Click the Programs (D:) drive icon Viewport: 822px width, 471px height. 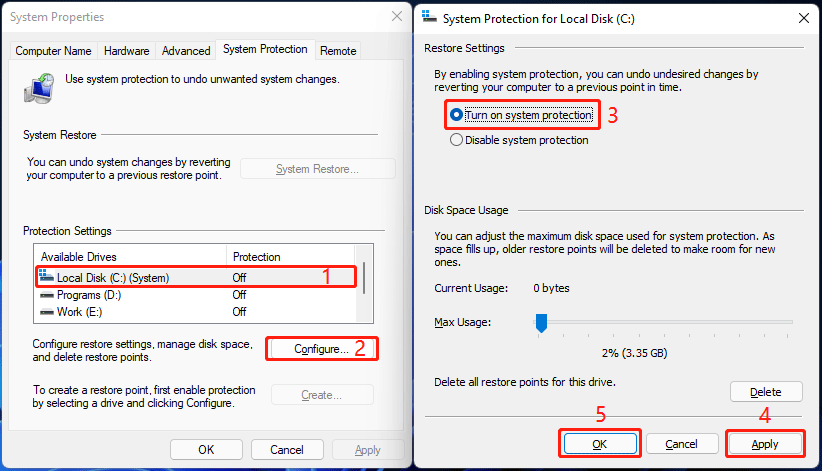pyautogui.click(x=46, y=295)
